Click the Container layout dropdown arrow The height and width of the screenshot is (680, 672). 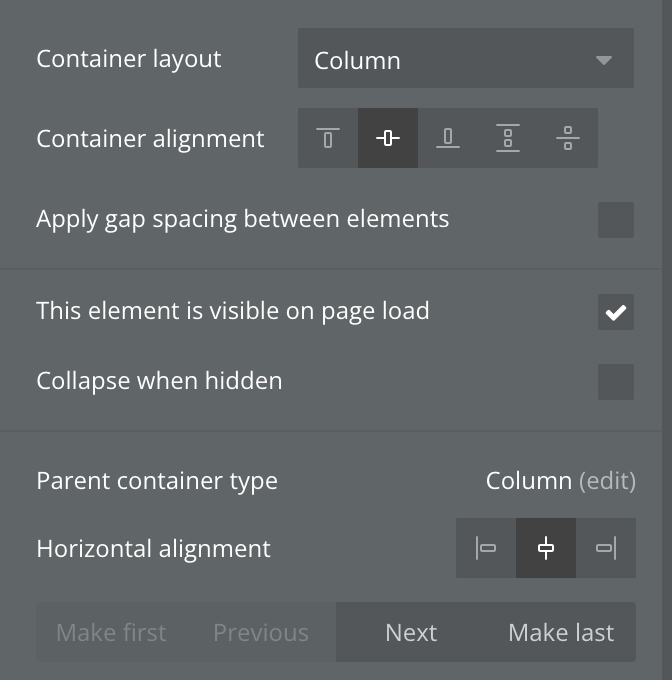(604, 60)
